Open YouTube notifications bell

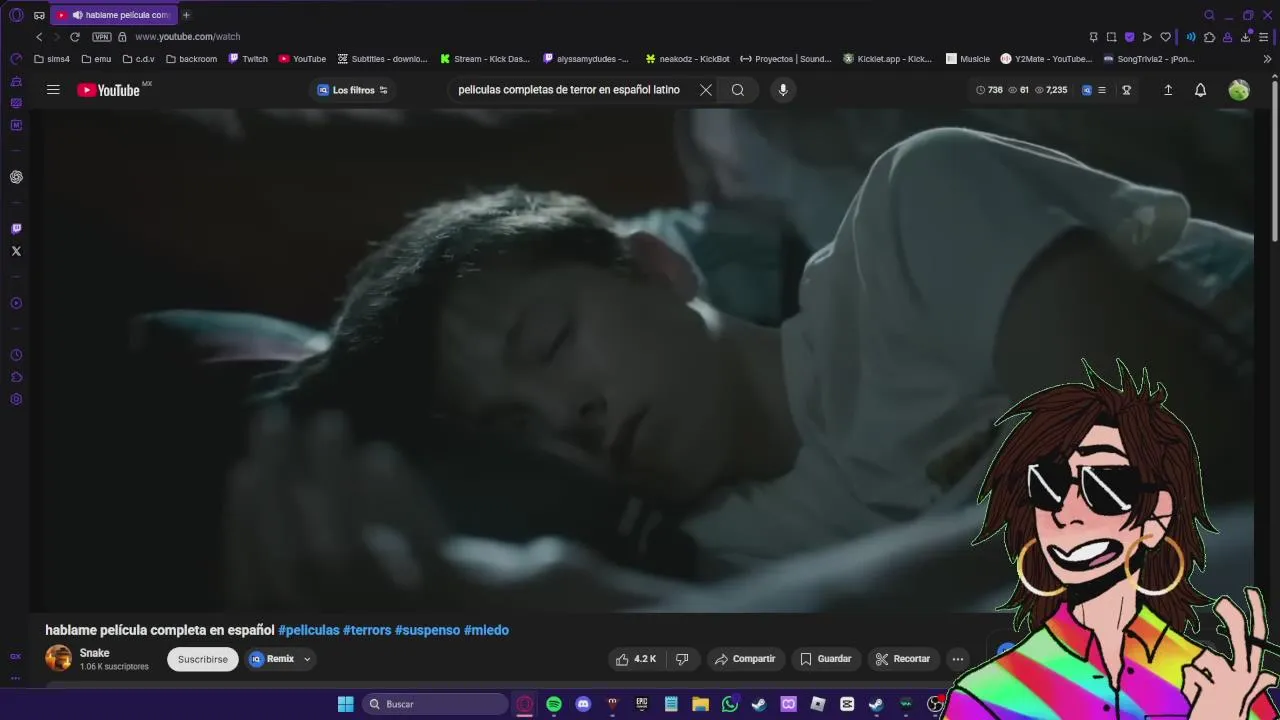1201,90
